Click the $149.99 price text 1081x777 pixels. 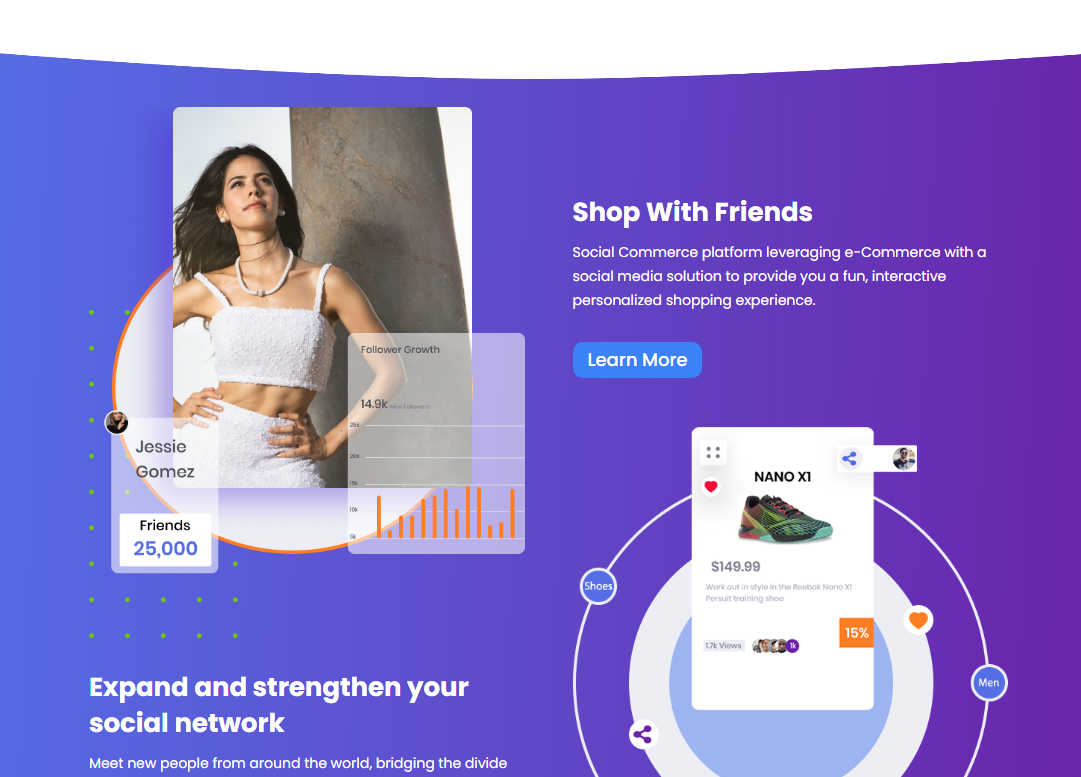pyautogui.click(x=736, y=567)
